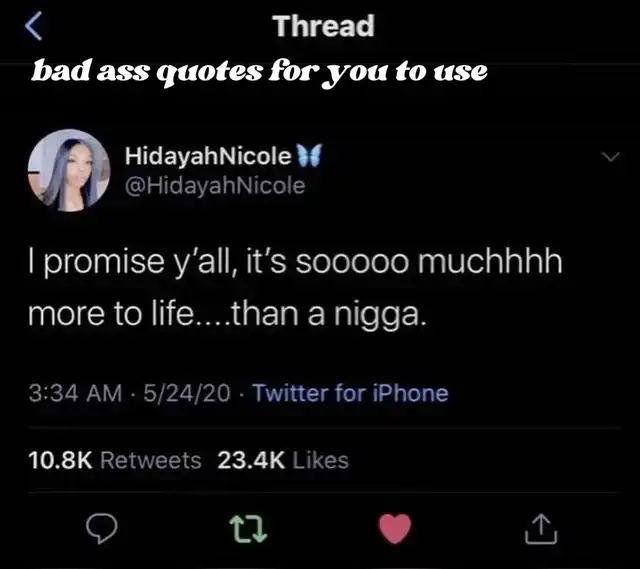
Task: Expand the tweet options chevron
Action: click(x=611, y=157)
